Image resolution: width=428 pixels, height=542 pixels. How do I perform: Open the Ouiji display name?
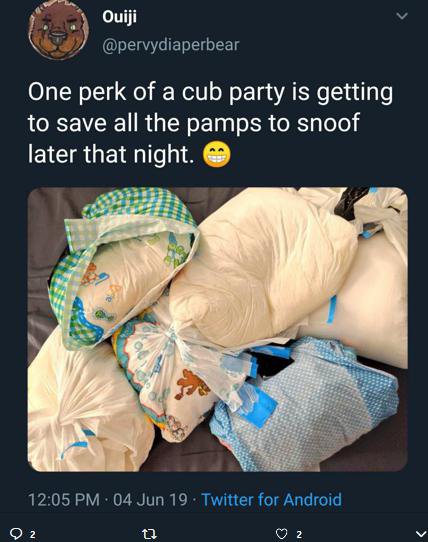click(119, 17)
